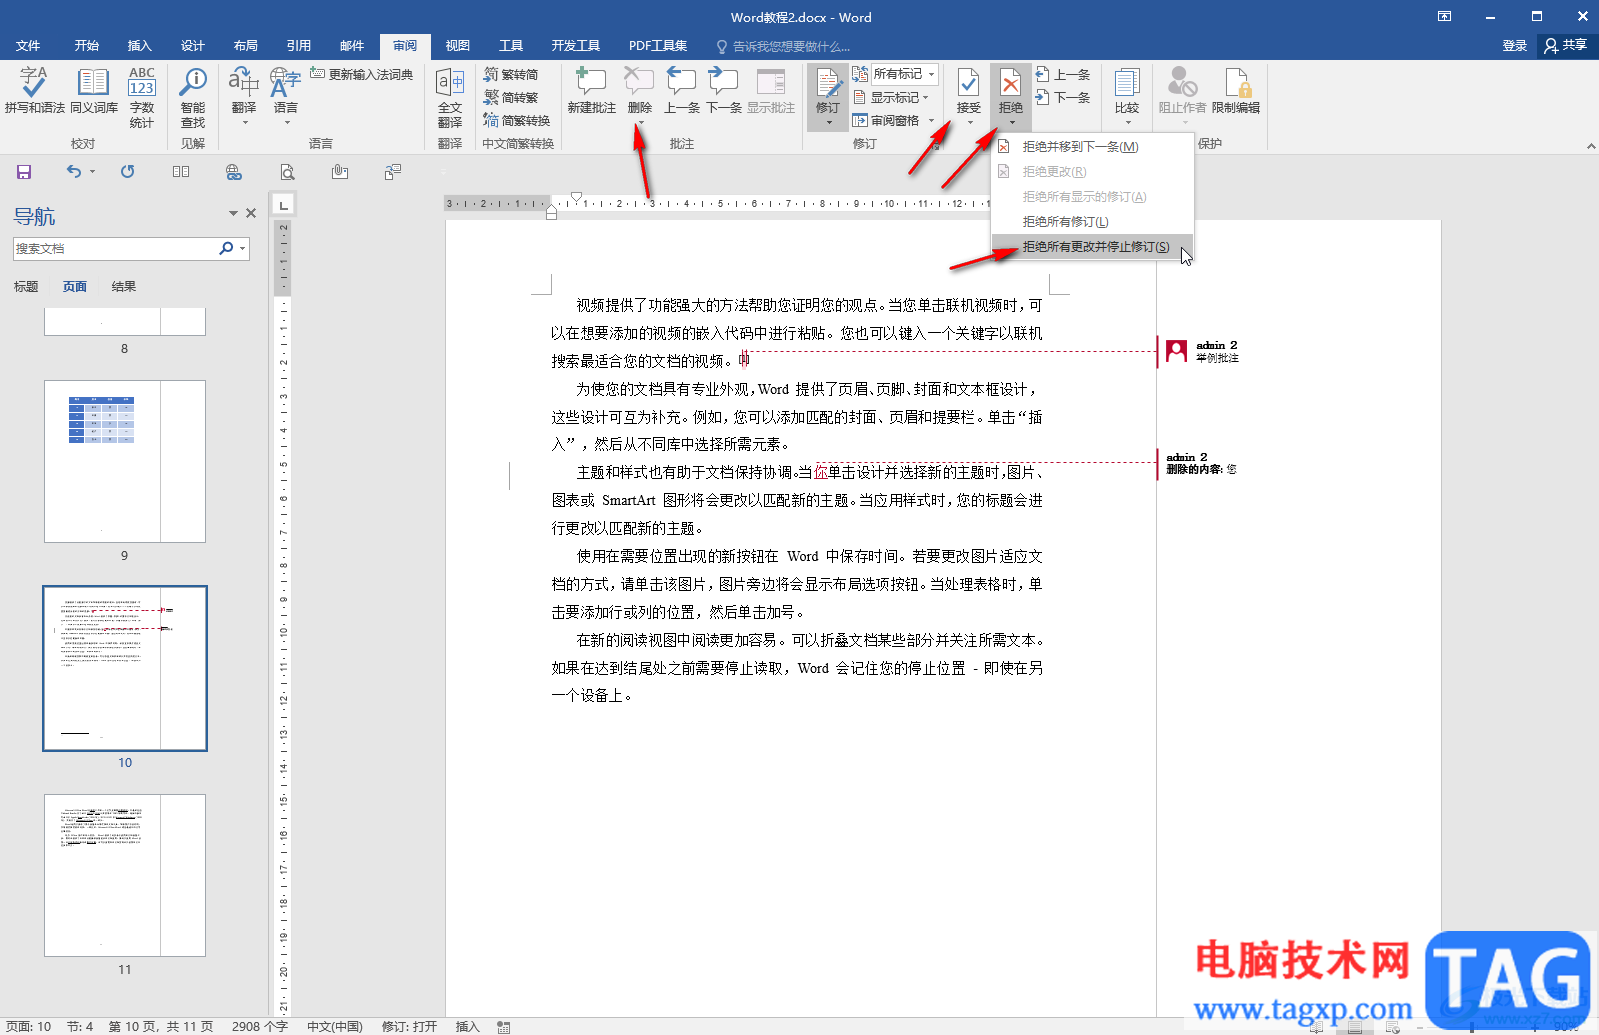Click the Accept (接受) change icon

[969, 84]
